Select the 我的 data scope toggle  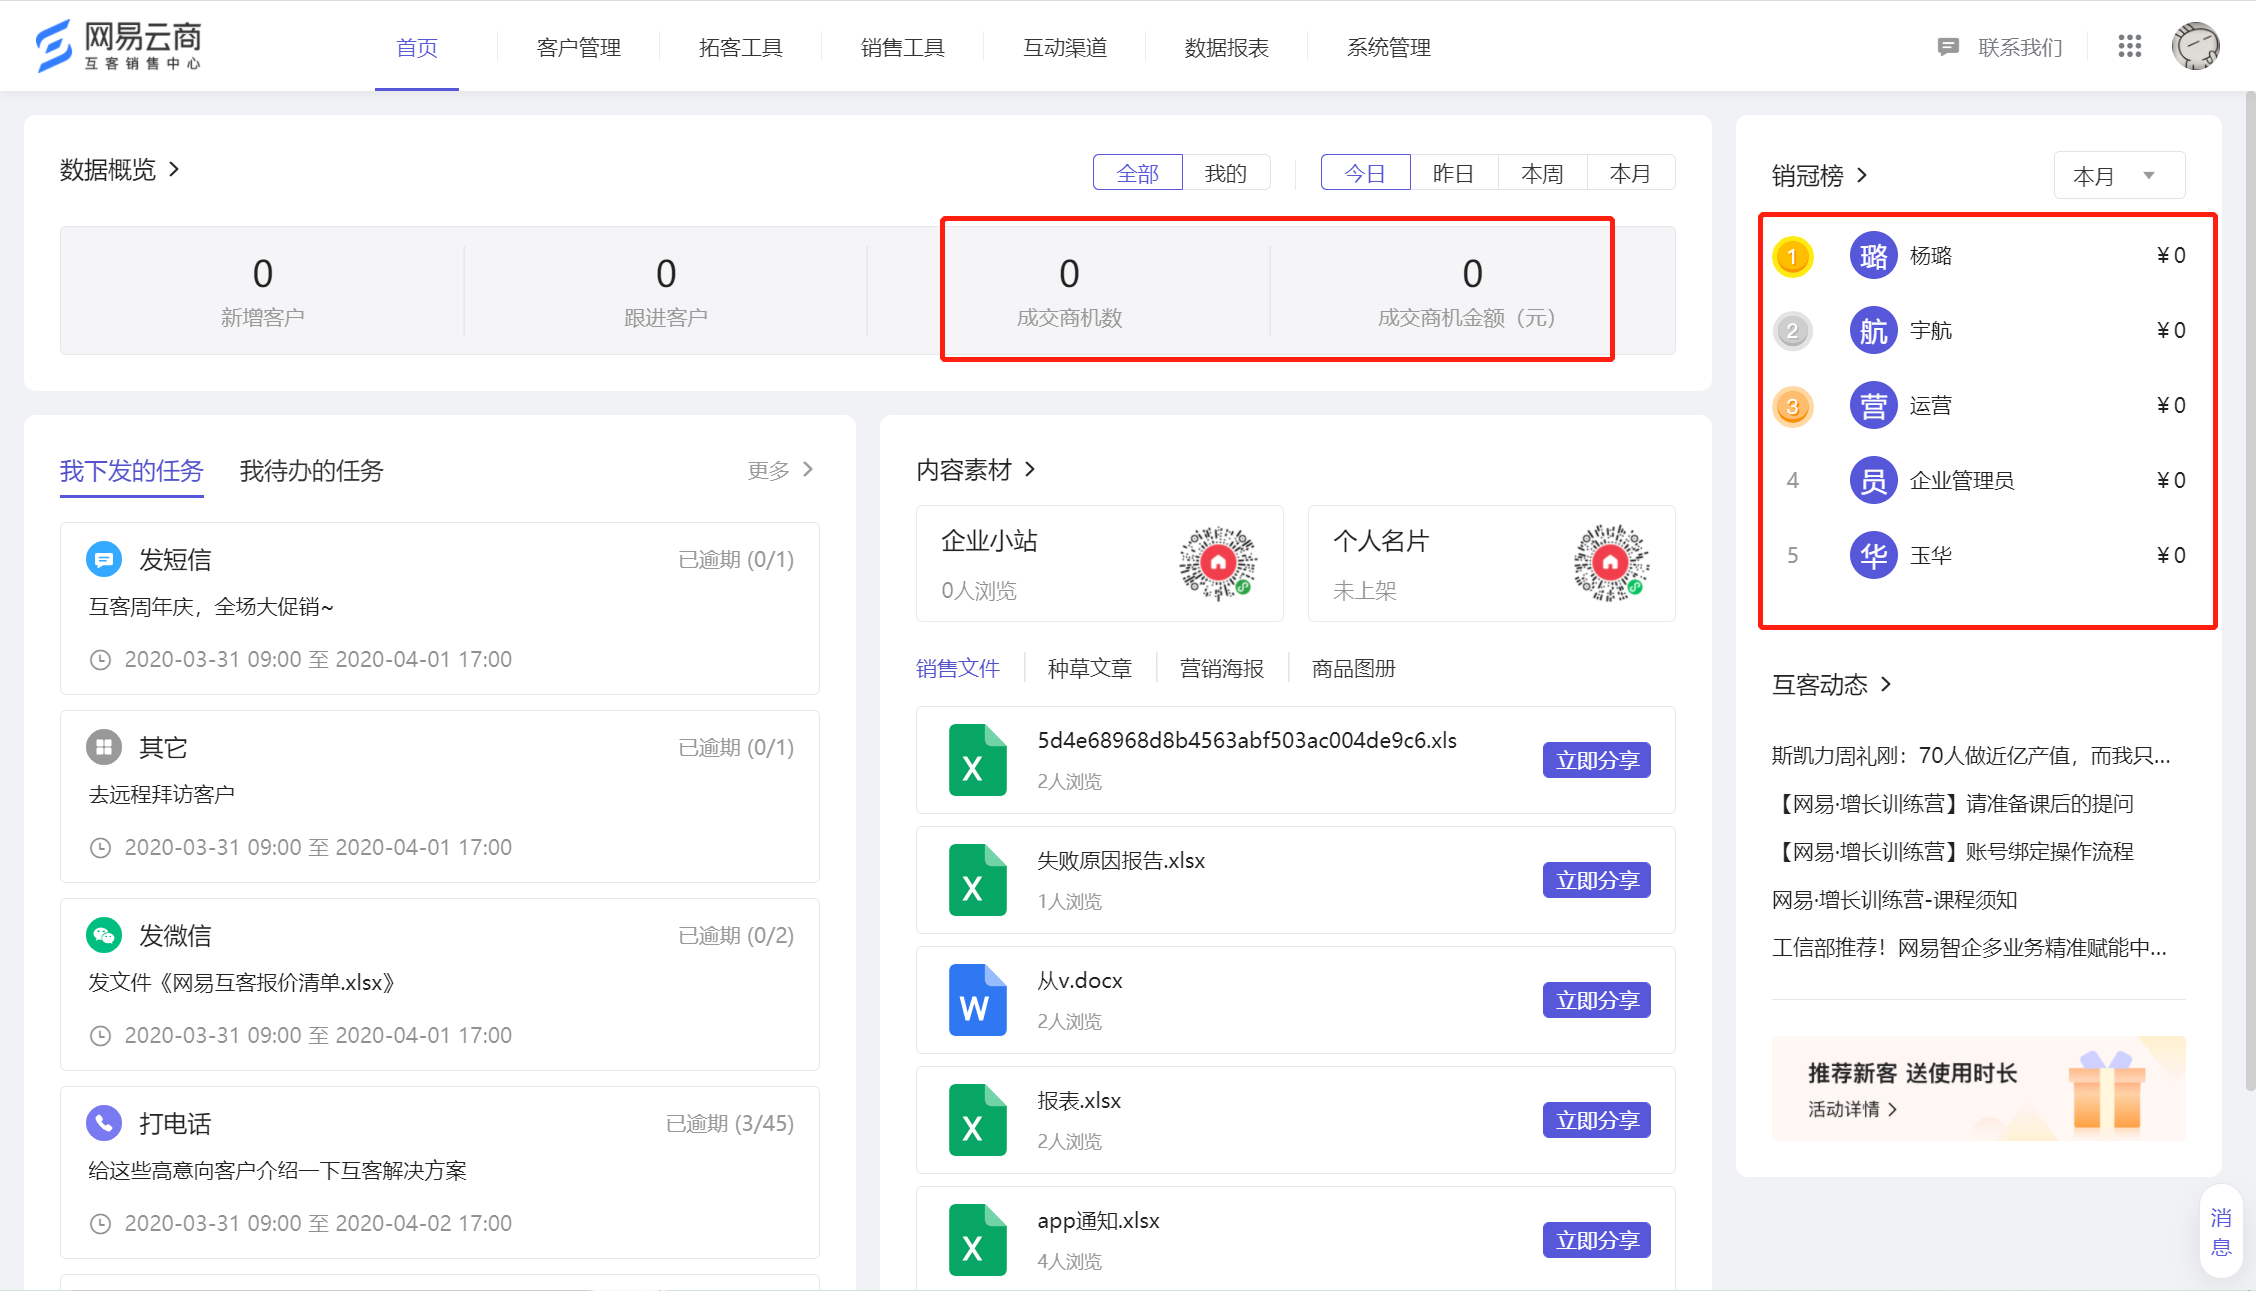1226,173
